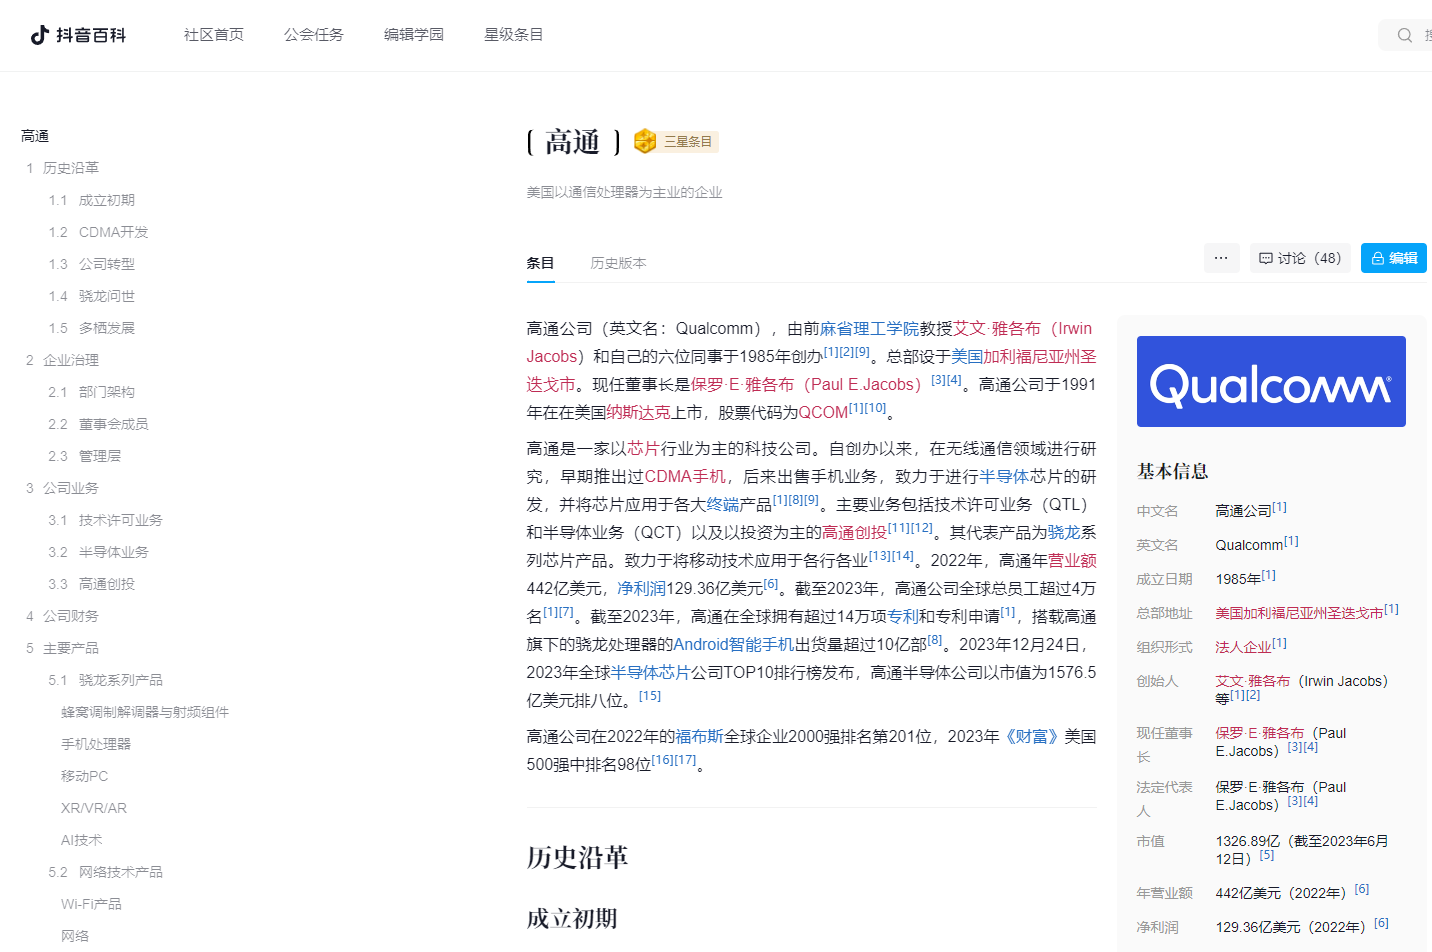This screenshot has width=1432, height=952.
Task: Open the 半导体 link
Action: 1004,476
